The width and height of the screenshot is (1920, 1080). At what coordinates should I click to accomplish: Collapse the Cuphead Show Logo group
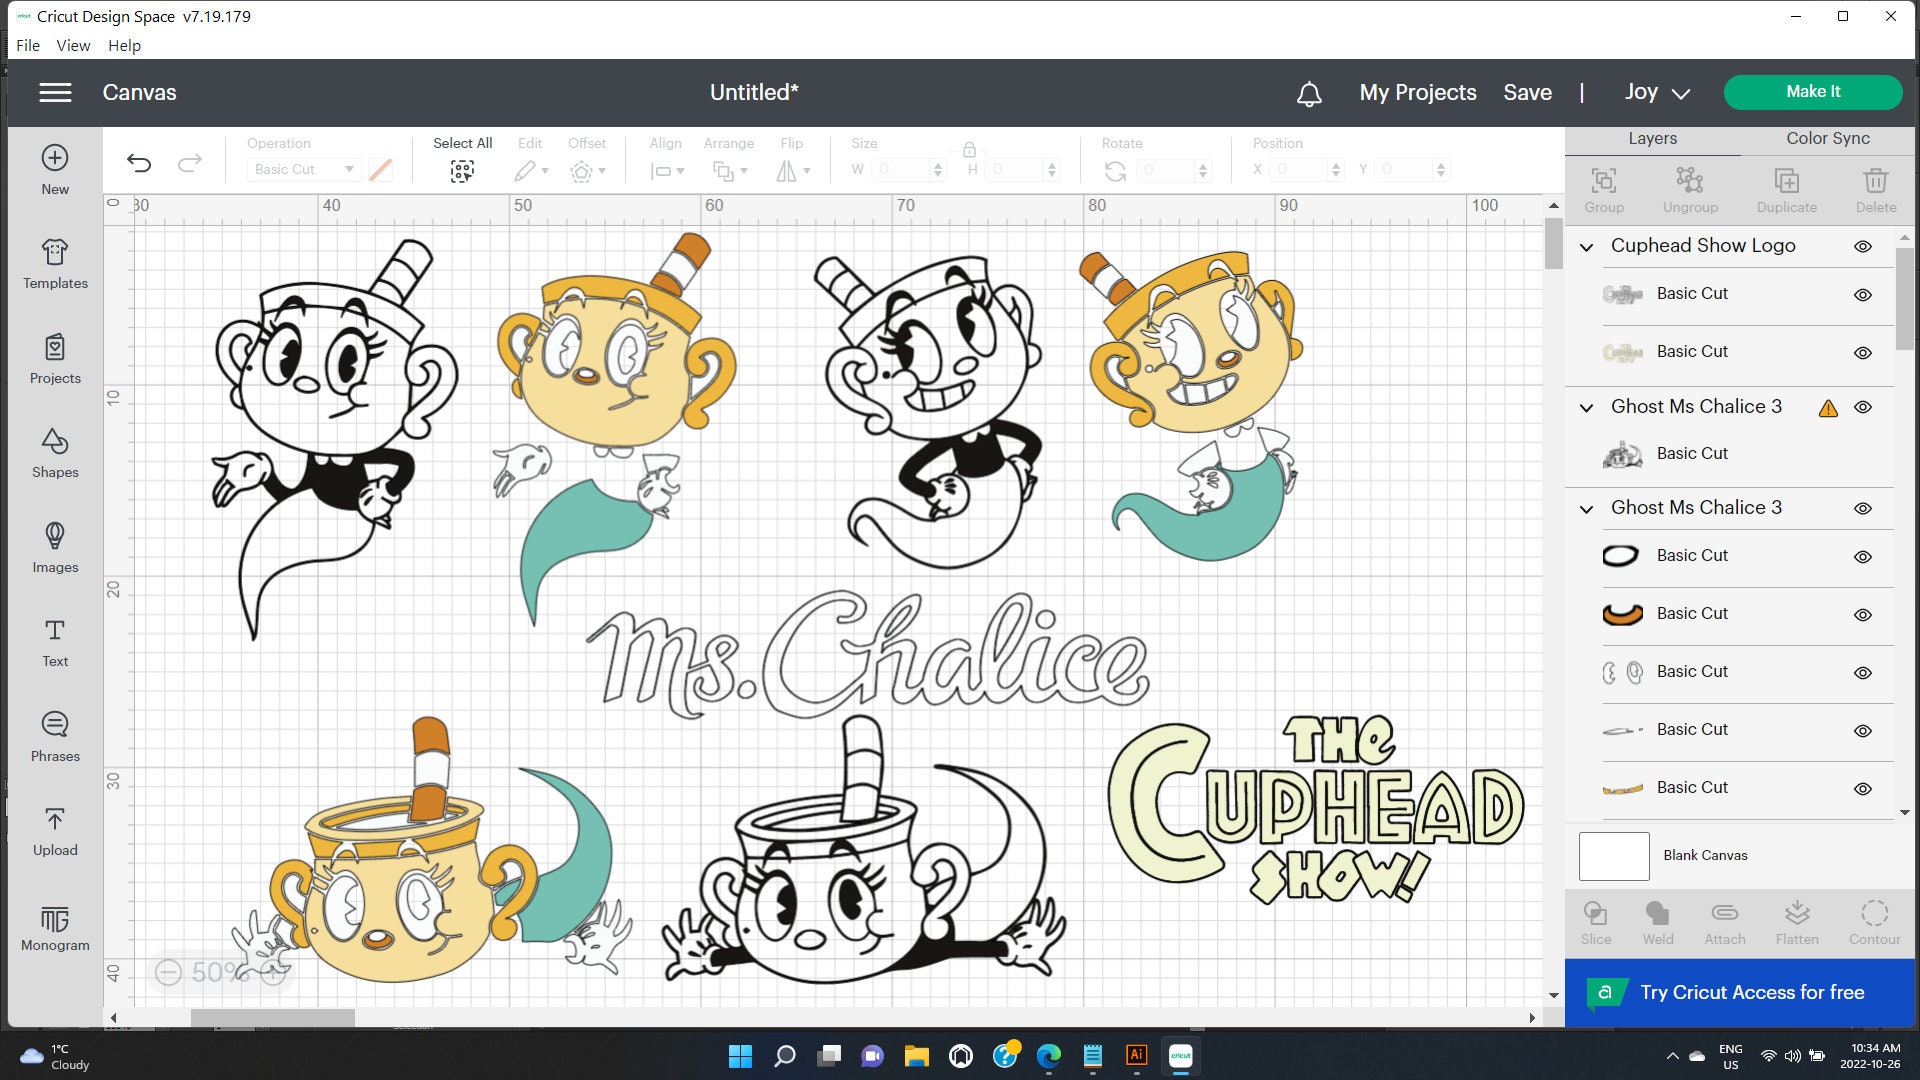1586,247
